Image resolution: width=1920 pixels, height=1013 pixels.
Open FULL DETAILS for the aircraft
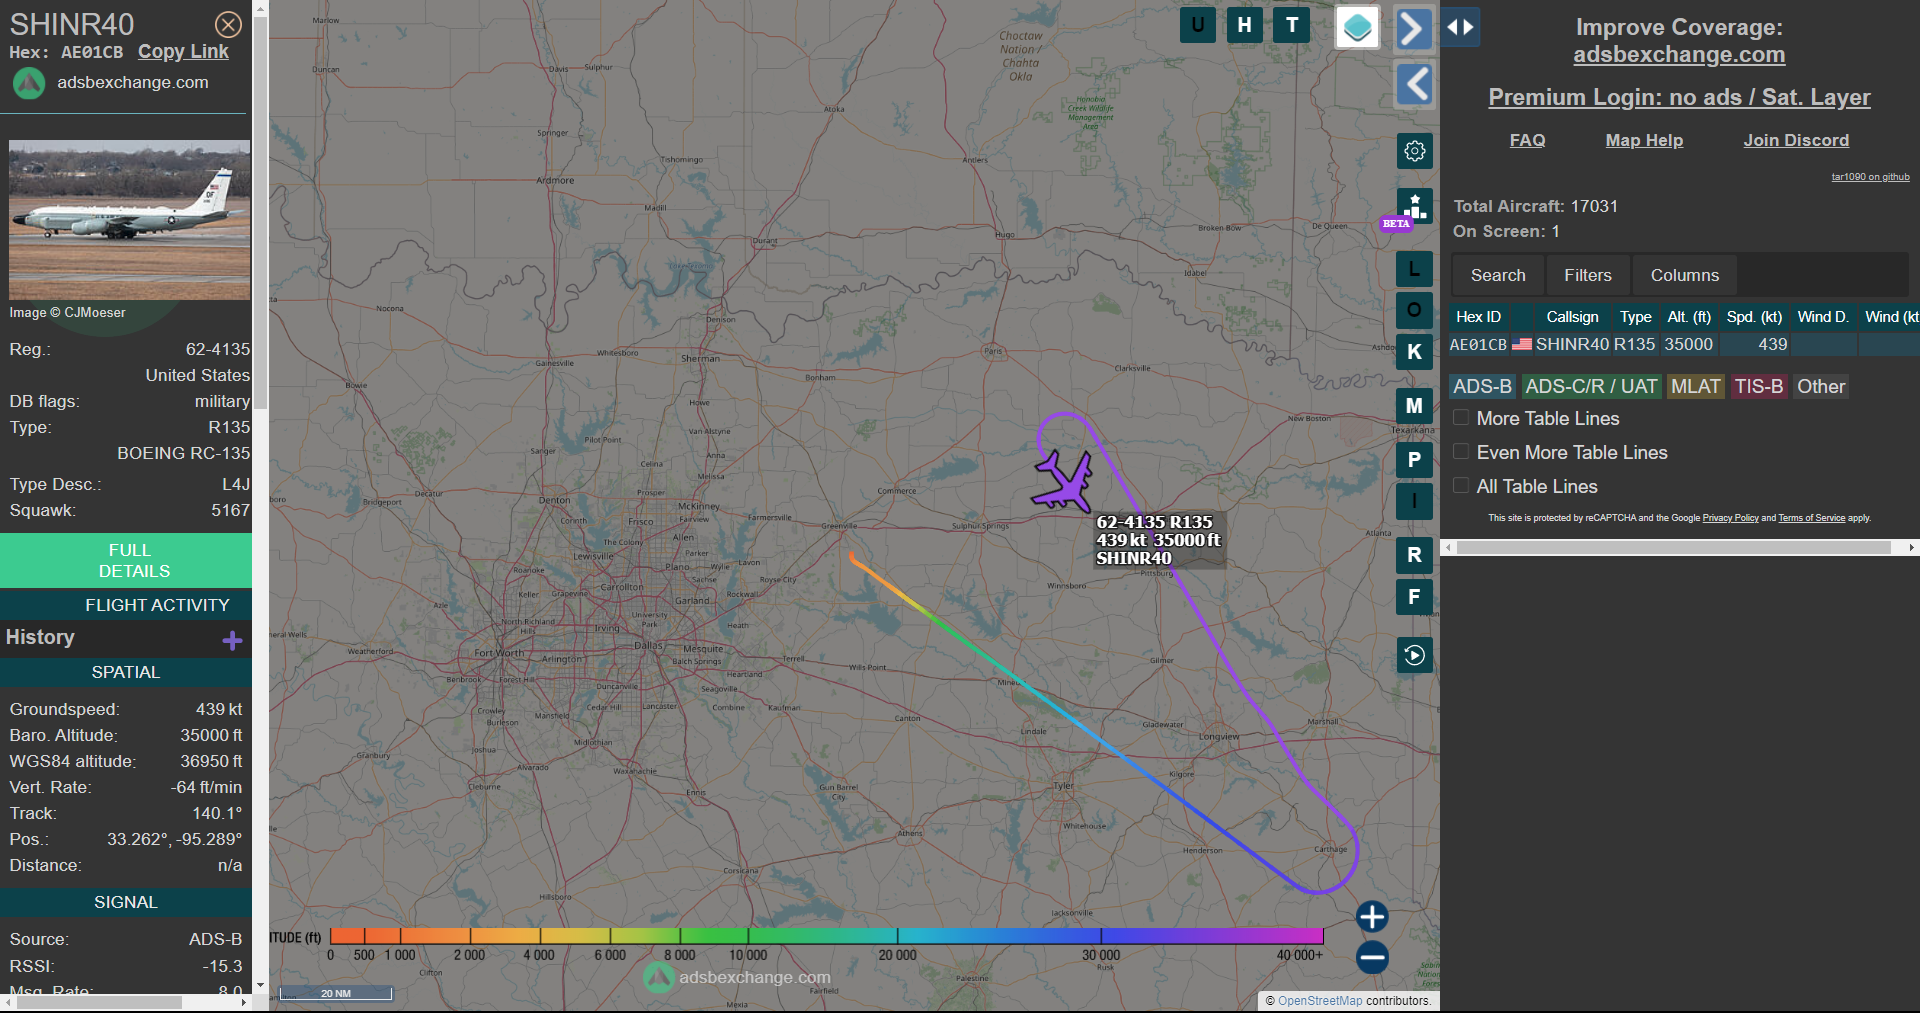click(x=126, y=561)
